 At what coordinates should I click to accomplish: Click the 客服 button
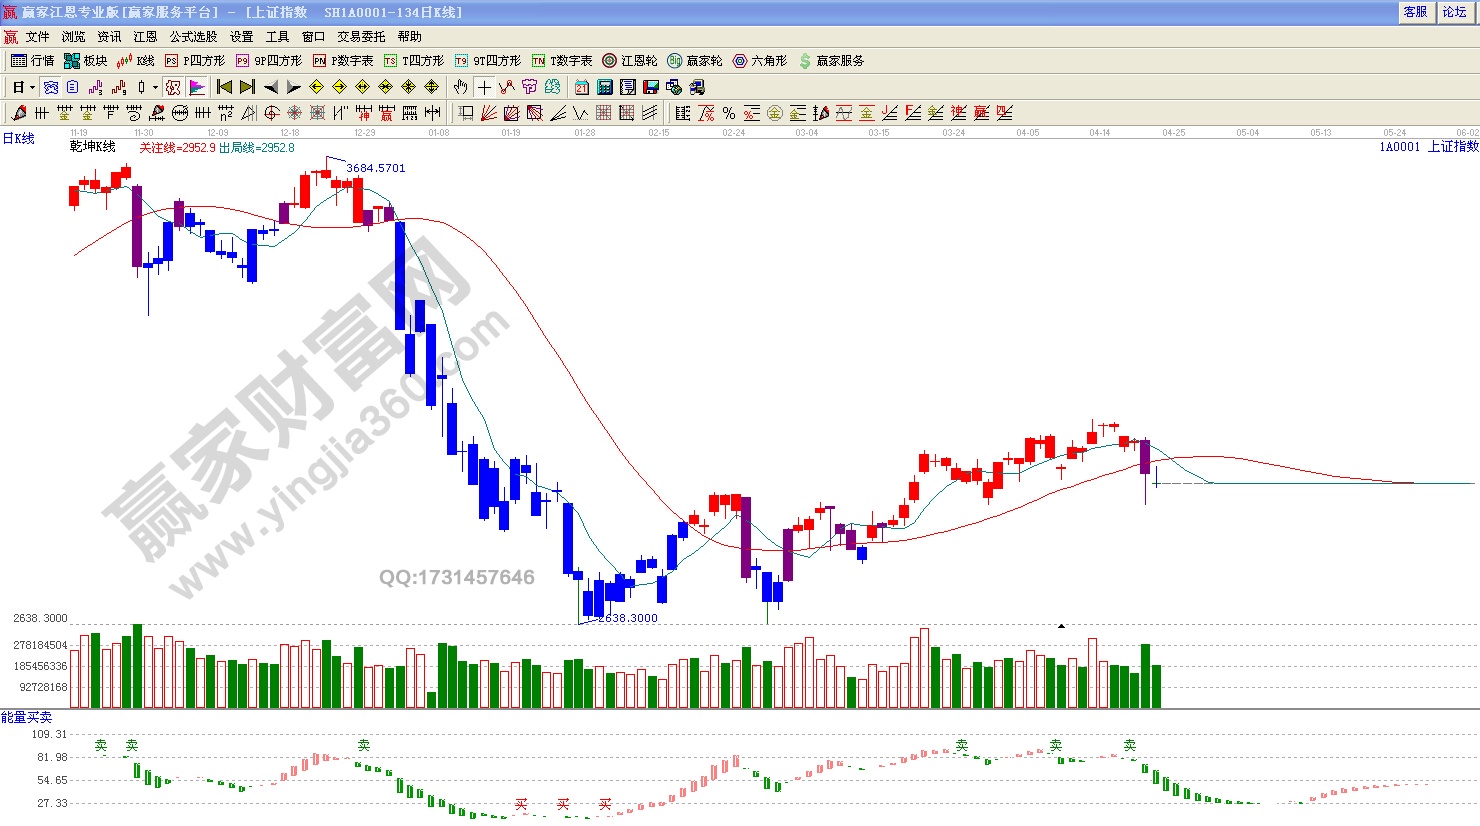coord(1415,12)
